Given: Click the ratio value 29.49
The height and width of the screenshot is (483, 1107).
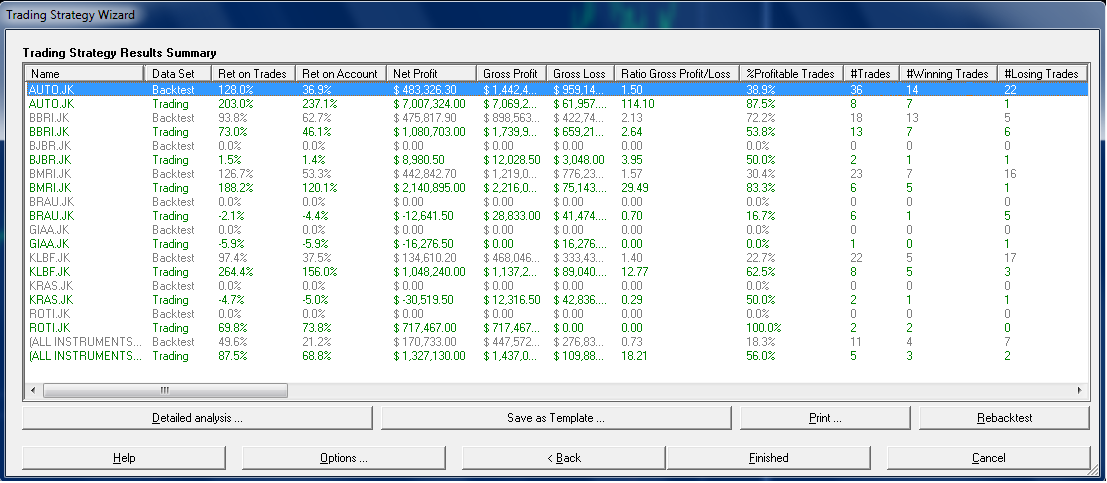Looking at the screenshot, I should (635, 188).
